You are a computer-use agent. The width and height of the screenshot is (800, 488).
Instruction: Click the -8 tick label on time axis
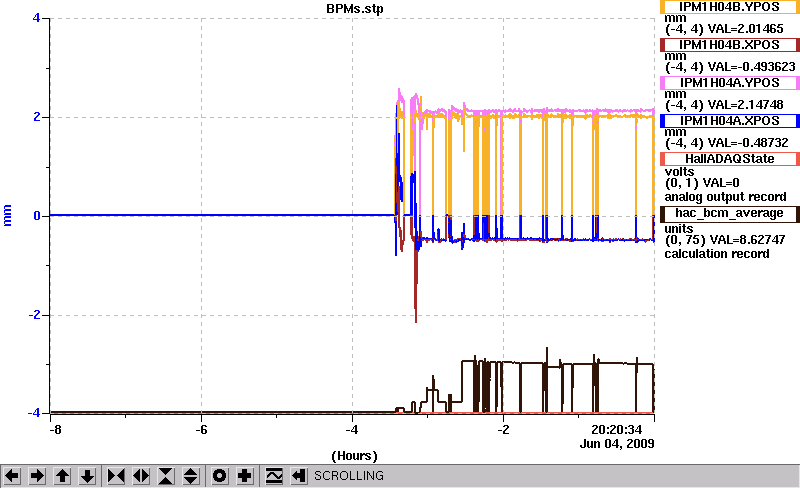tap(55, 430)
